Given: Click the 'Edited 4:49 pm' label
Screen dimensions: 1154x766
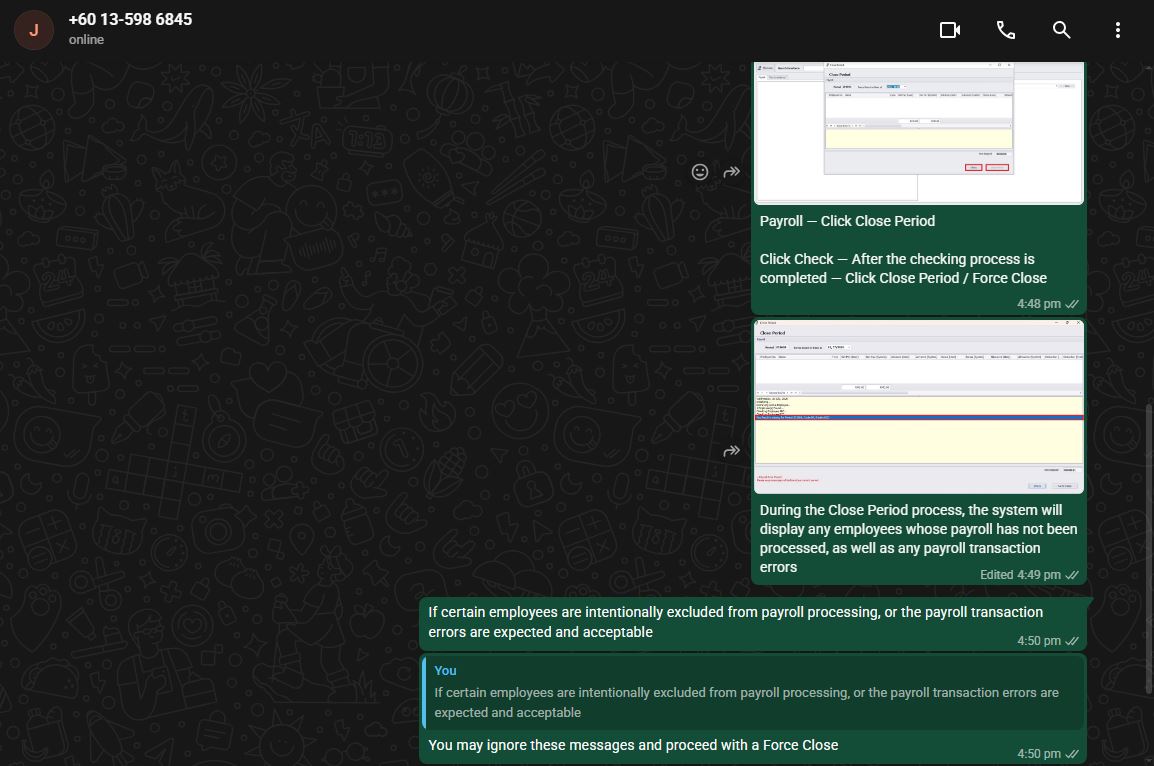Looking at the screenshot, I should tap(1020, 575).
